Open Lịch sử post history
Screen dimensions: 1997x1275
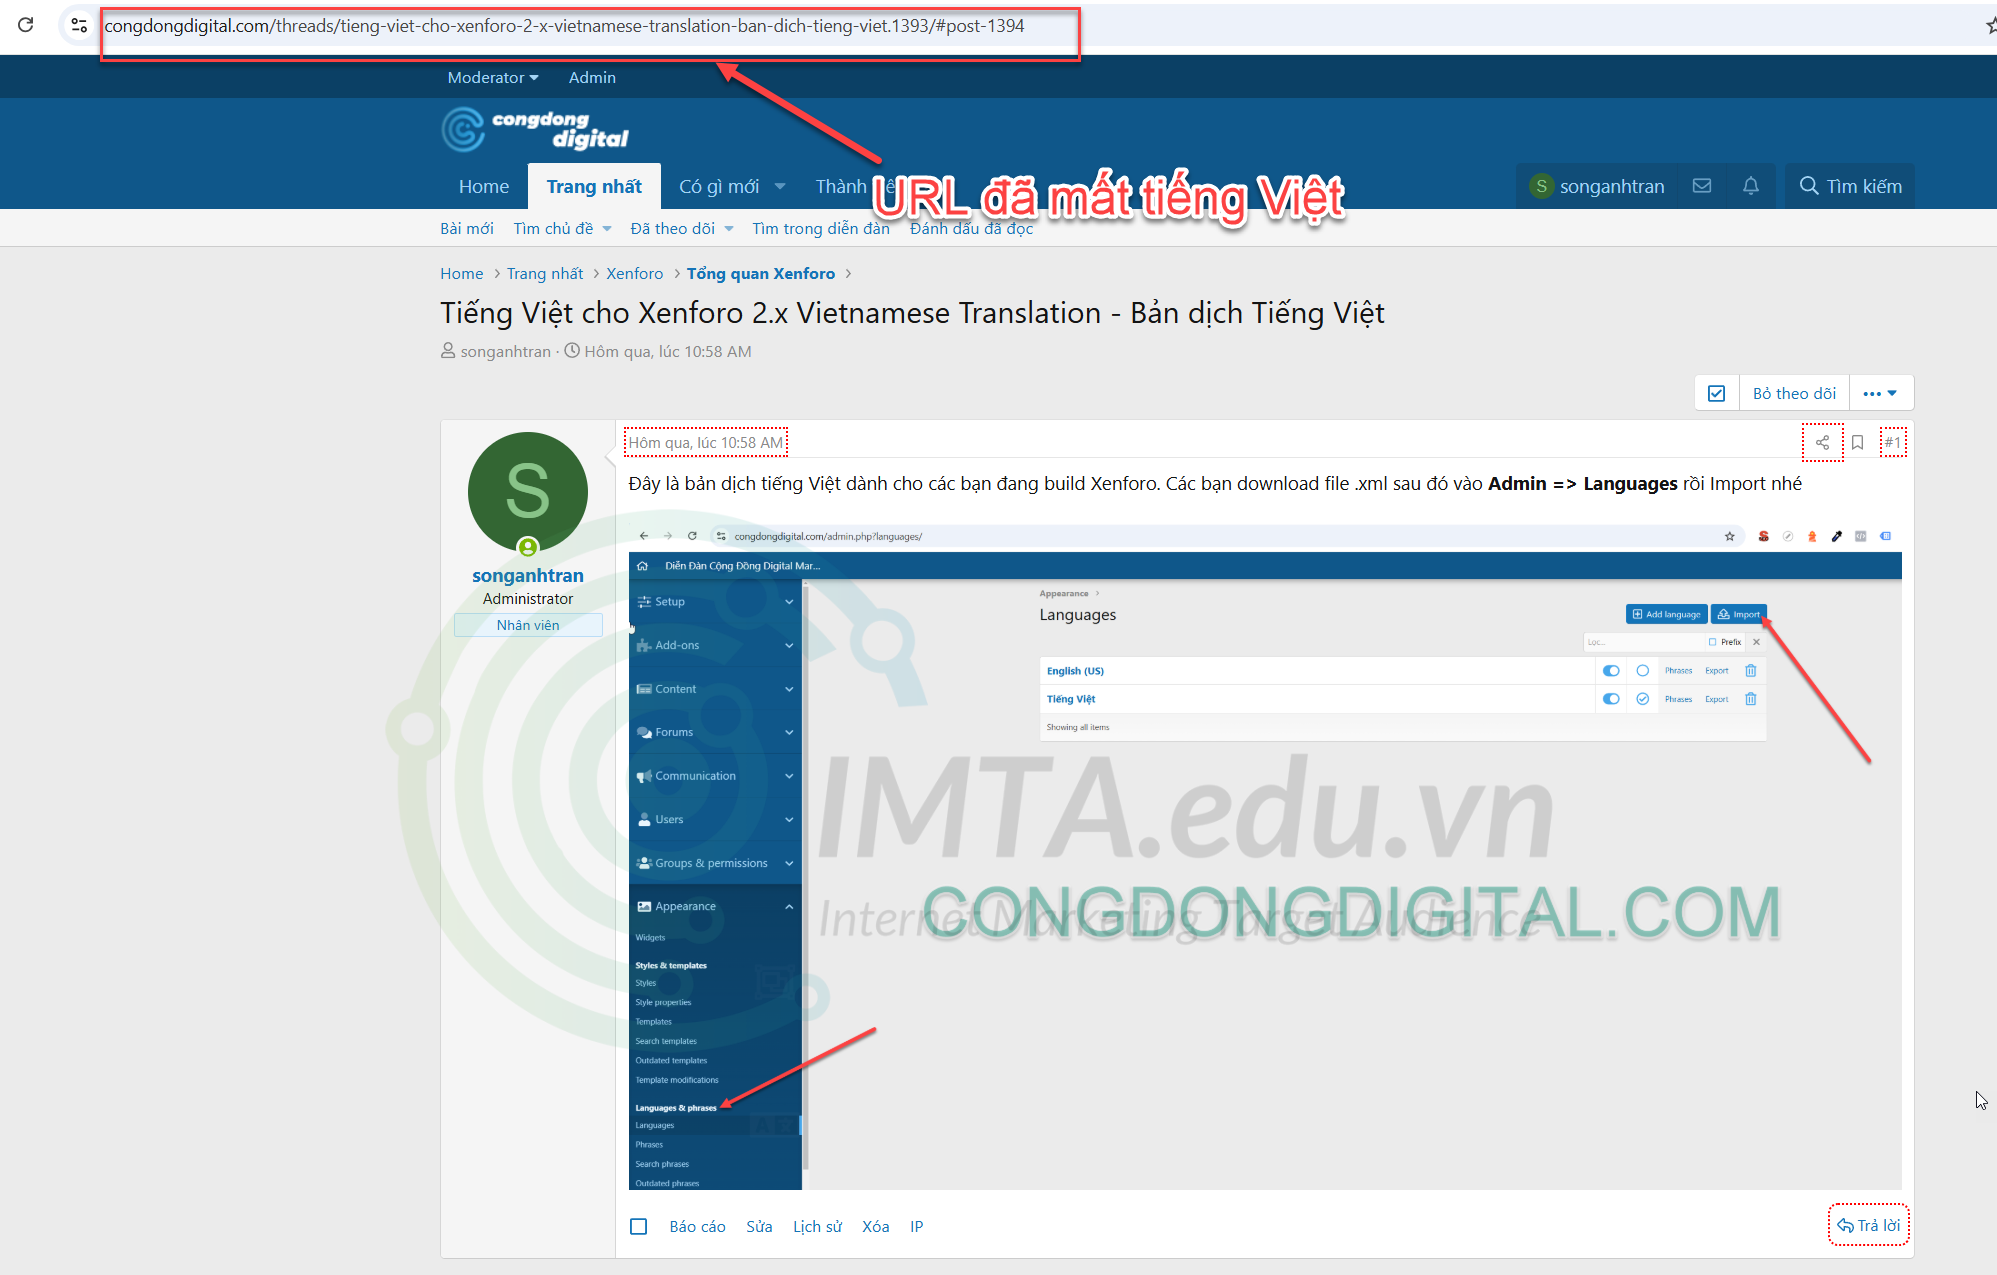tap(818, 1226)
